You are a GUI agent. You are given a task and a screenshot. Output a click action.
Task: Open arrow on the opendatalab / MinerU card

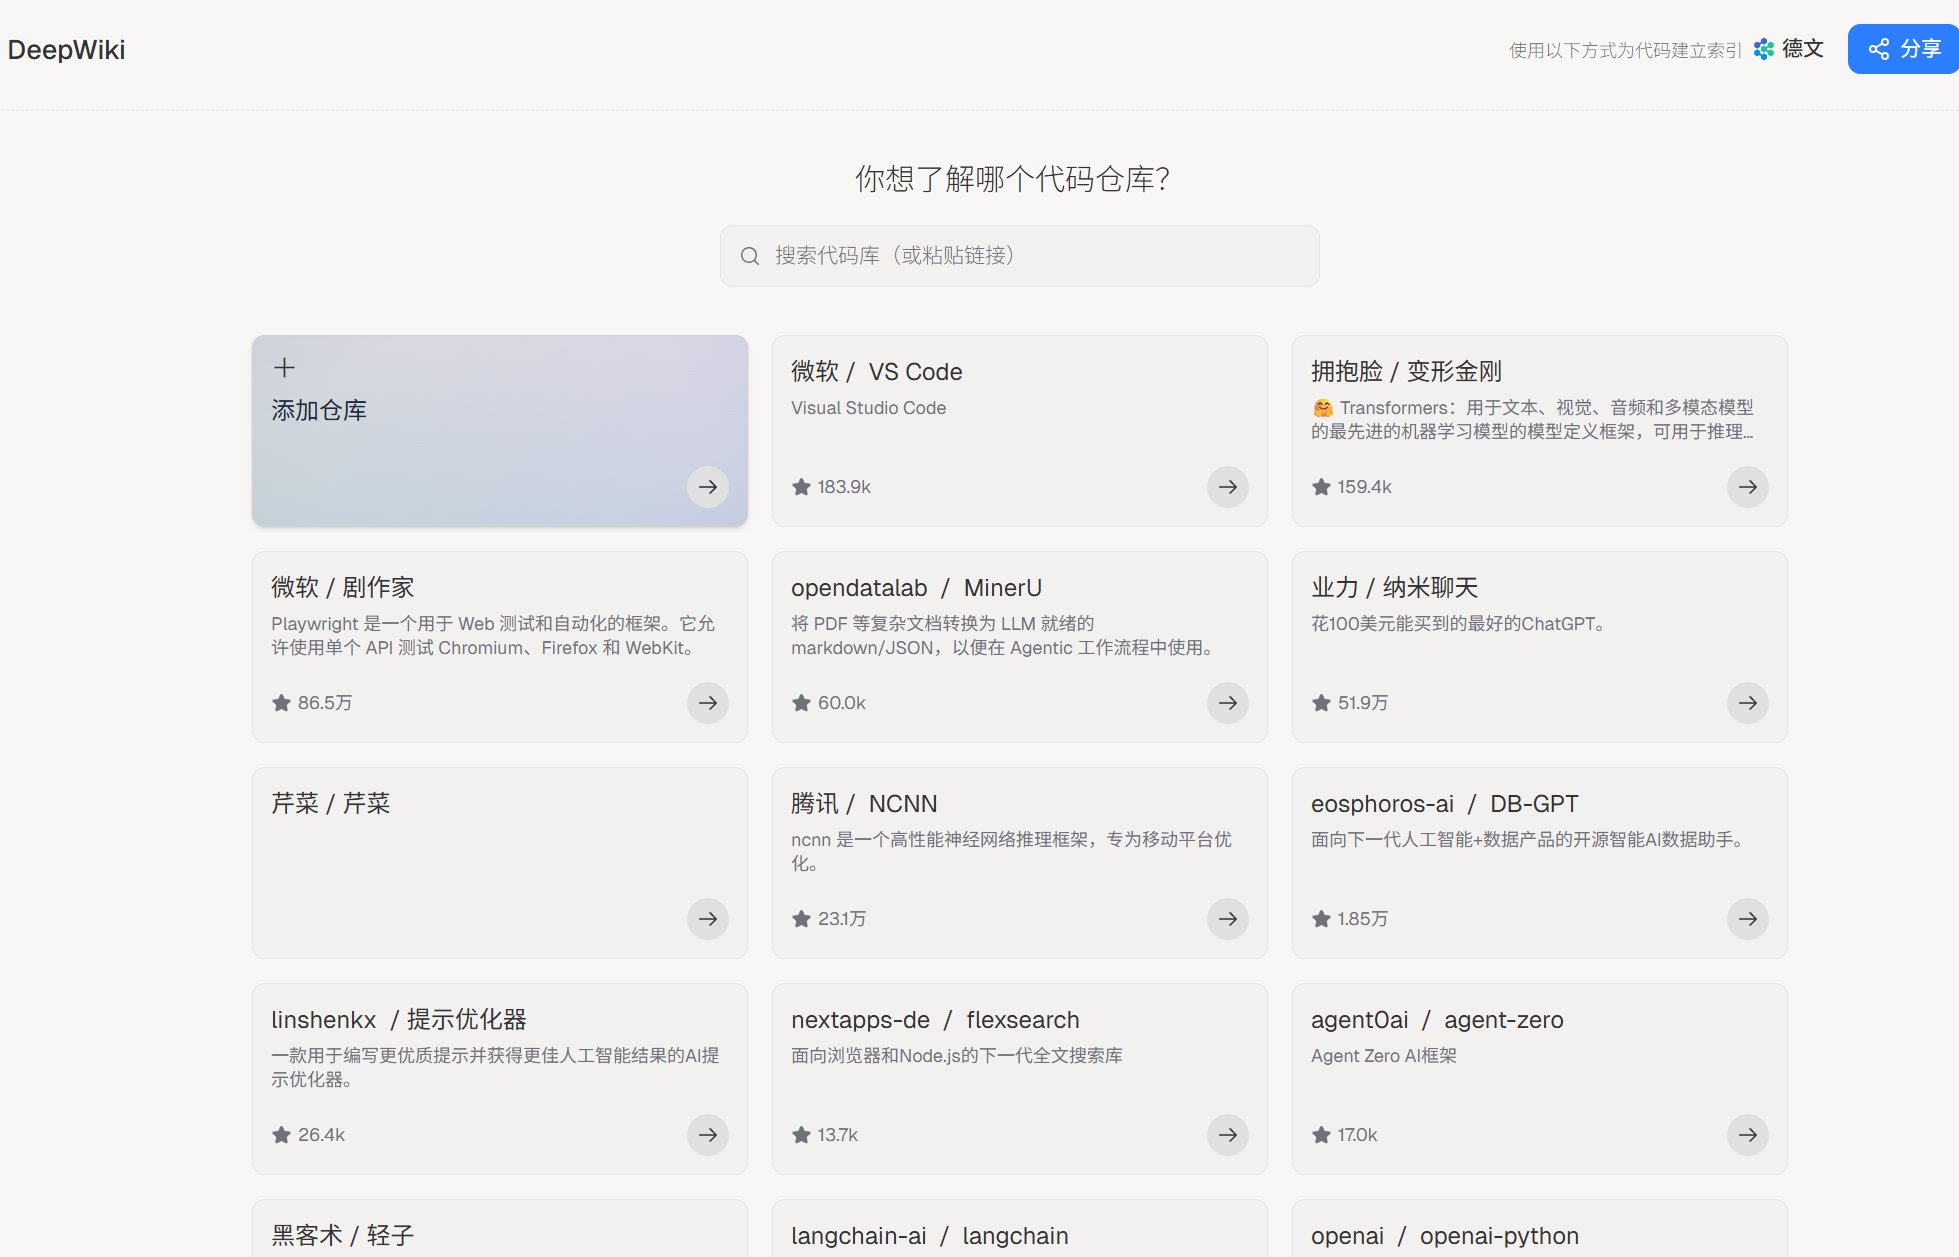point(1228,703)
